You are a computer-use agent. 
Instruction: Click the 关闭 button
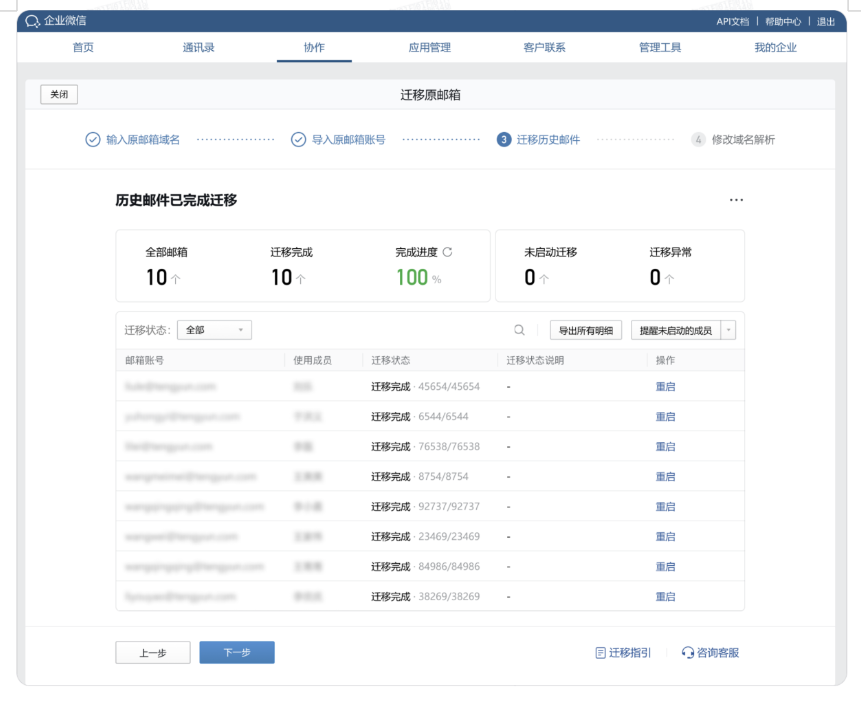[58, 93]
